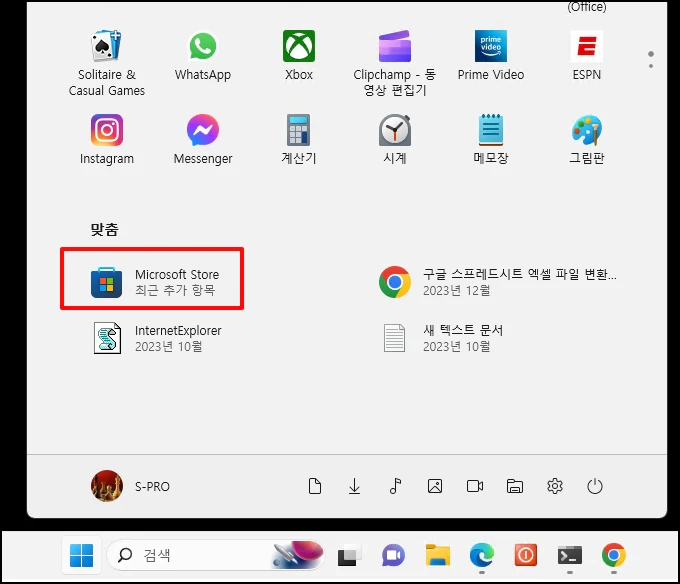Open the ESPN app
The width and height of the screenshot is (680, 584).
(587, 55)
